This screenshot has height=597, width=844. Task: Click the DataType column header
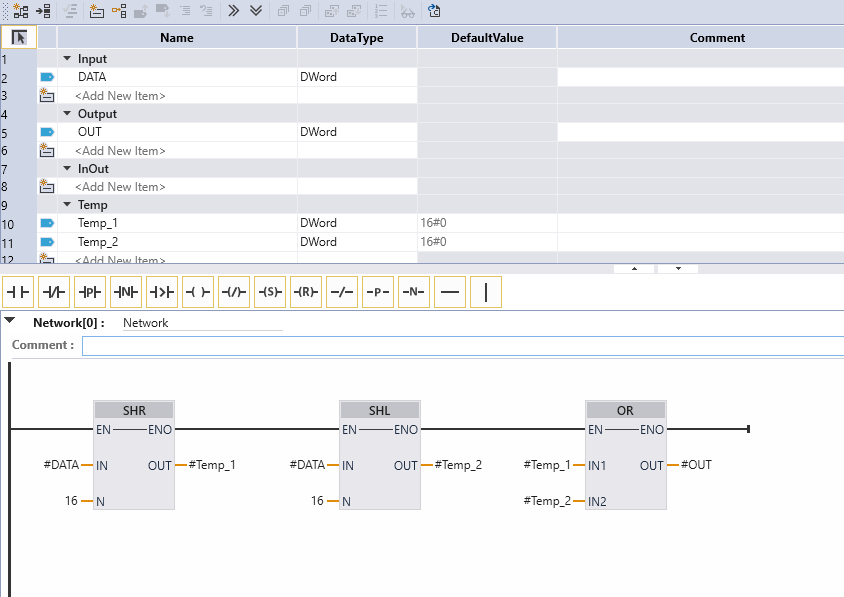(x=357, y=38)
